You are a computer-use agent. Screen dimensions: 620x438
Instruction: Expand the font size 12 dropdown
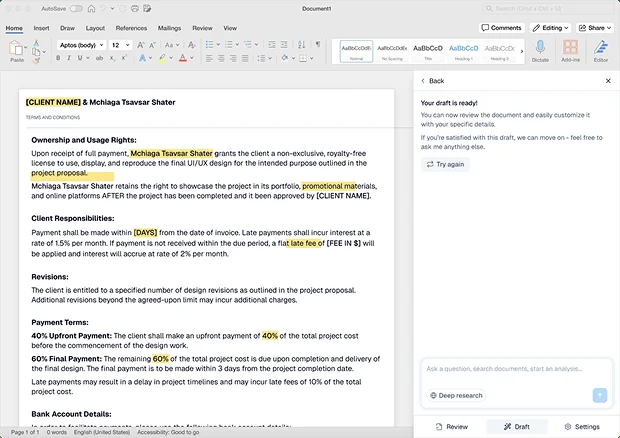[120, 45]
